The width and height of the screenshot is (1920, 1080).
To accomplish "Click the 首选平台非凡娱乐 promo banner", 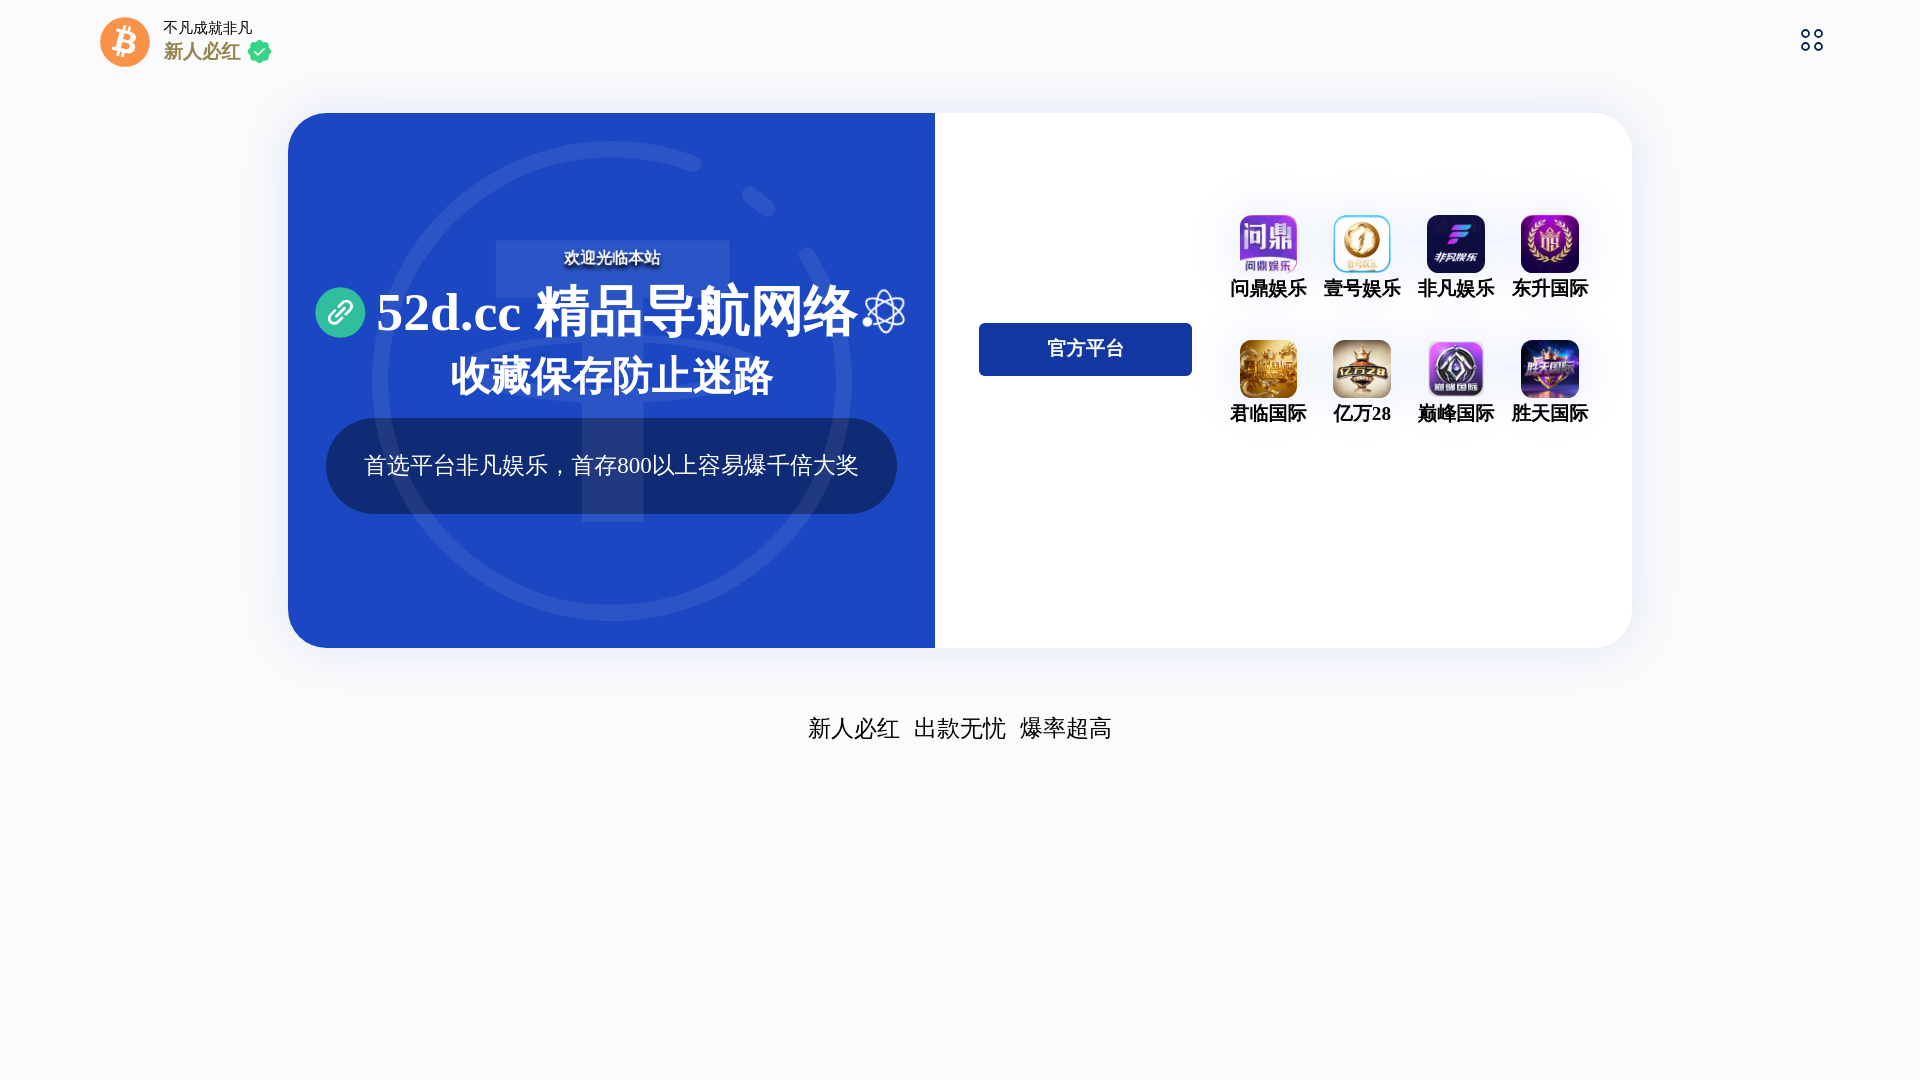I will (611, 466).
